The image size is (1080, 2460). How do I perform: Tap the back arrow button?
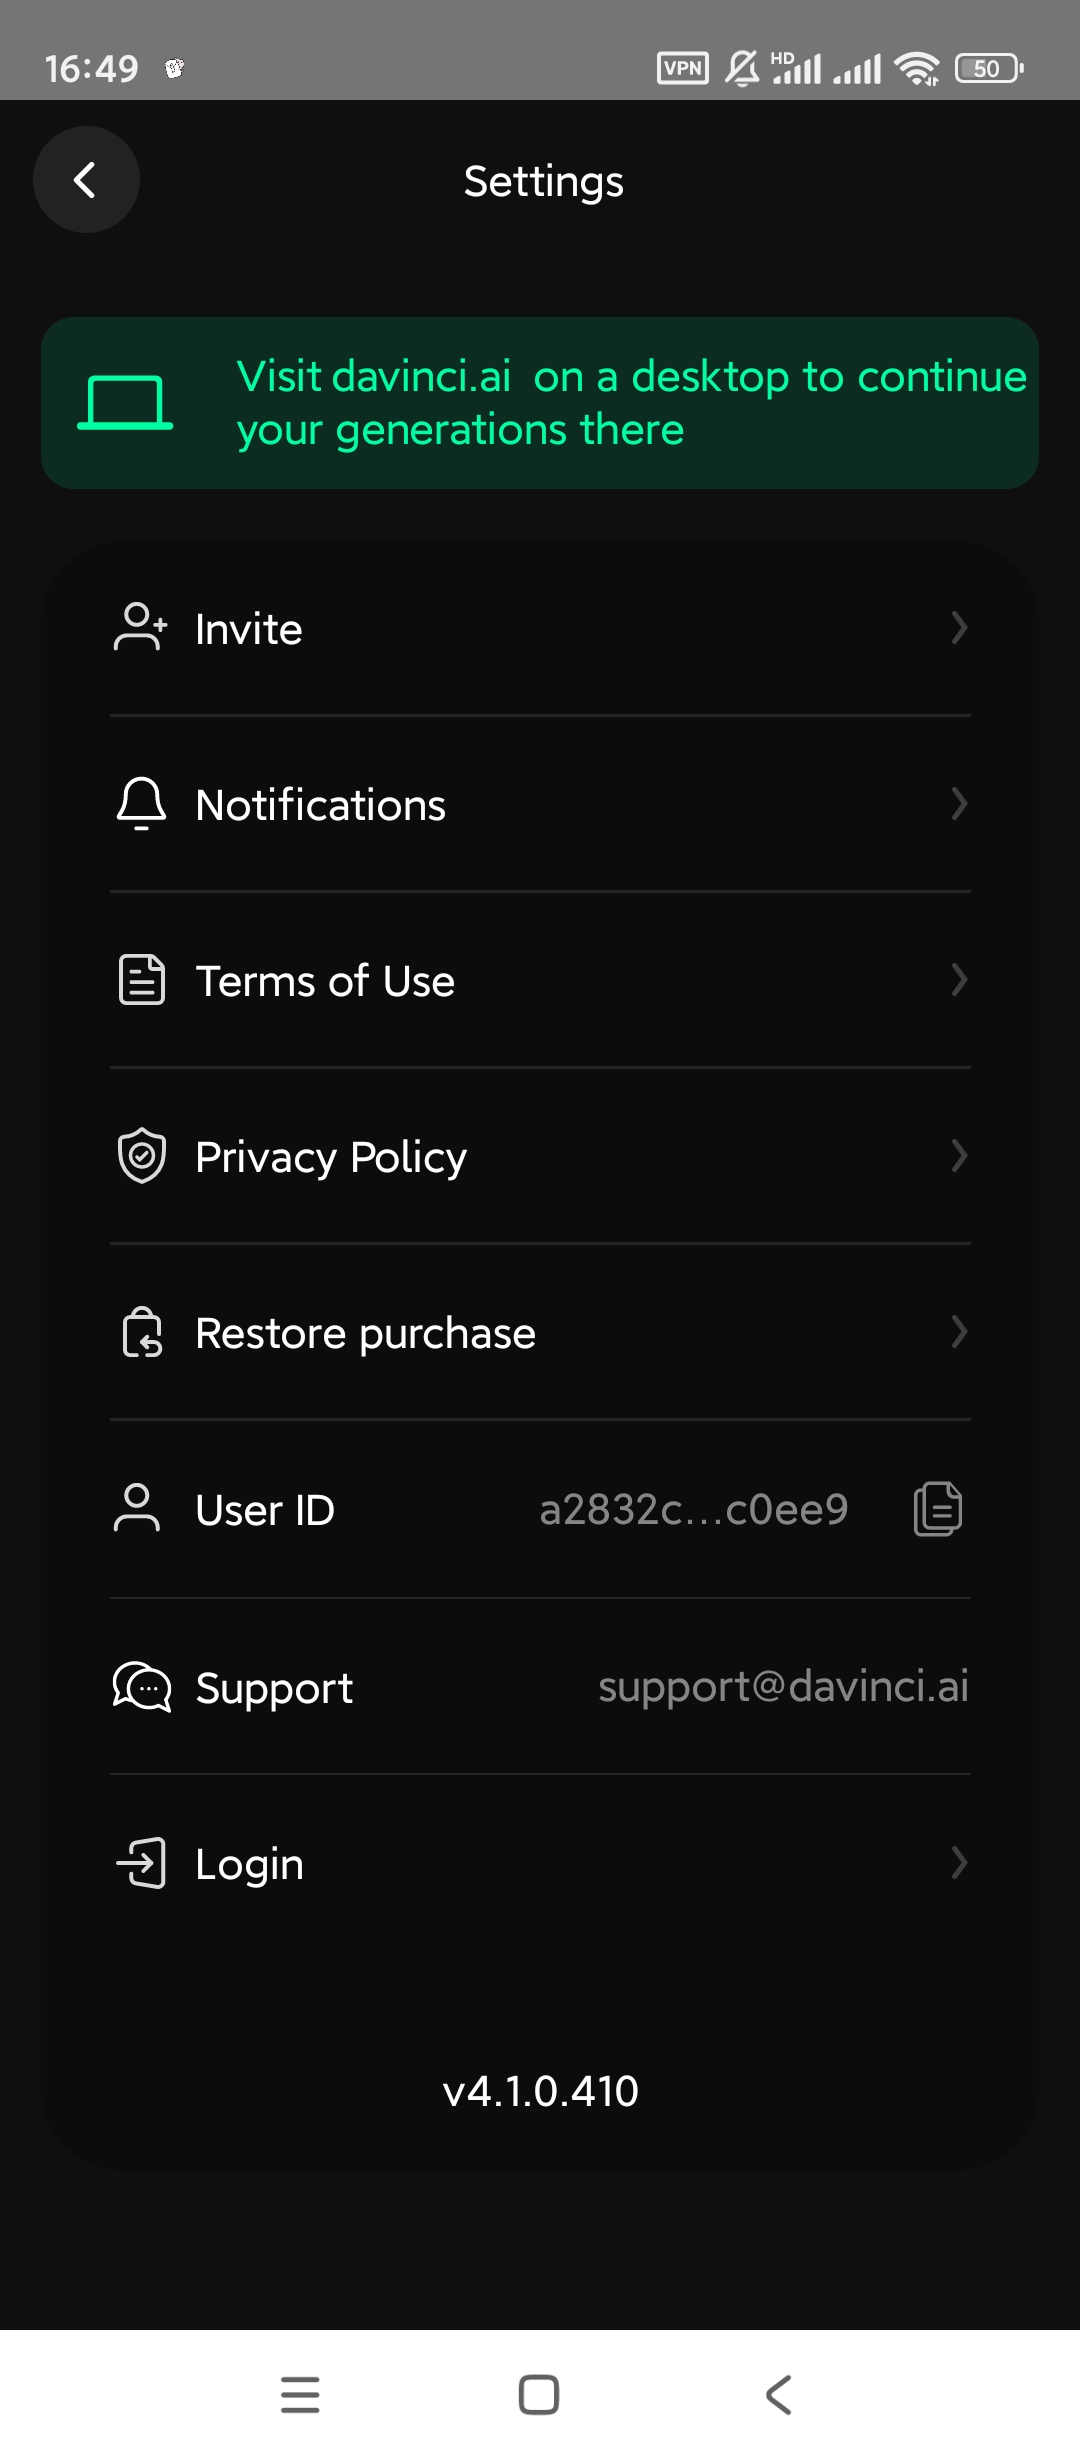click(86, 180)
